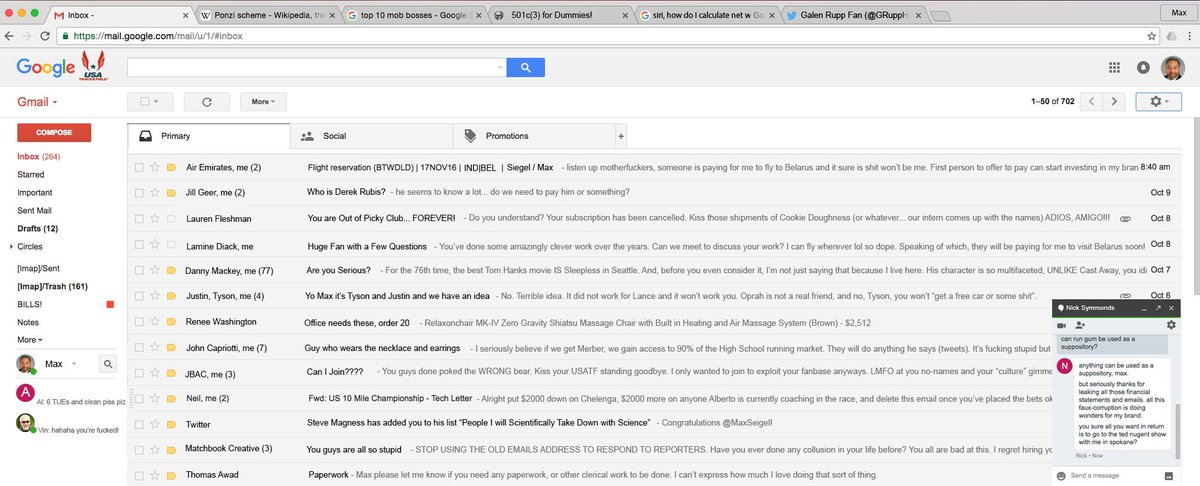Select the Matchbook Creative email checkbox
This screenshot has width=1200, height=486.
(x=139, y=450)
